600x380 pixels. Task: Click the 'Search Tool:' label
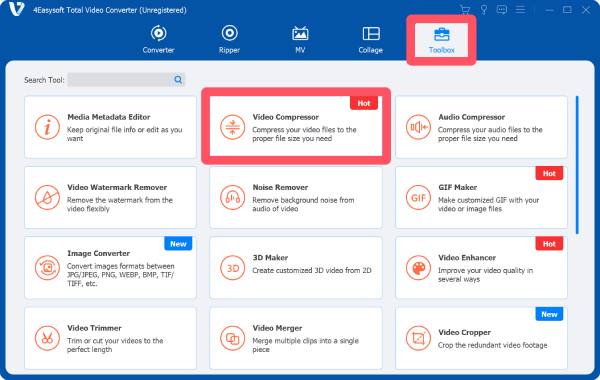44,80
